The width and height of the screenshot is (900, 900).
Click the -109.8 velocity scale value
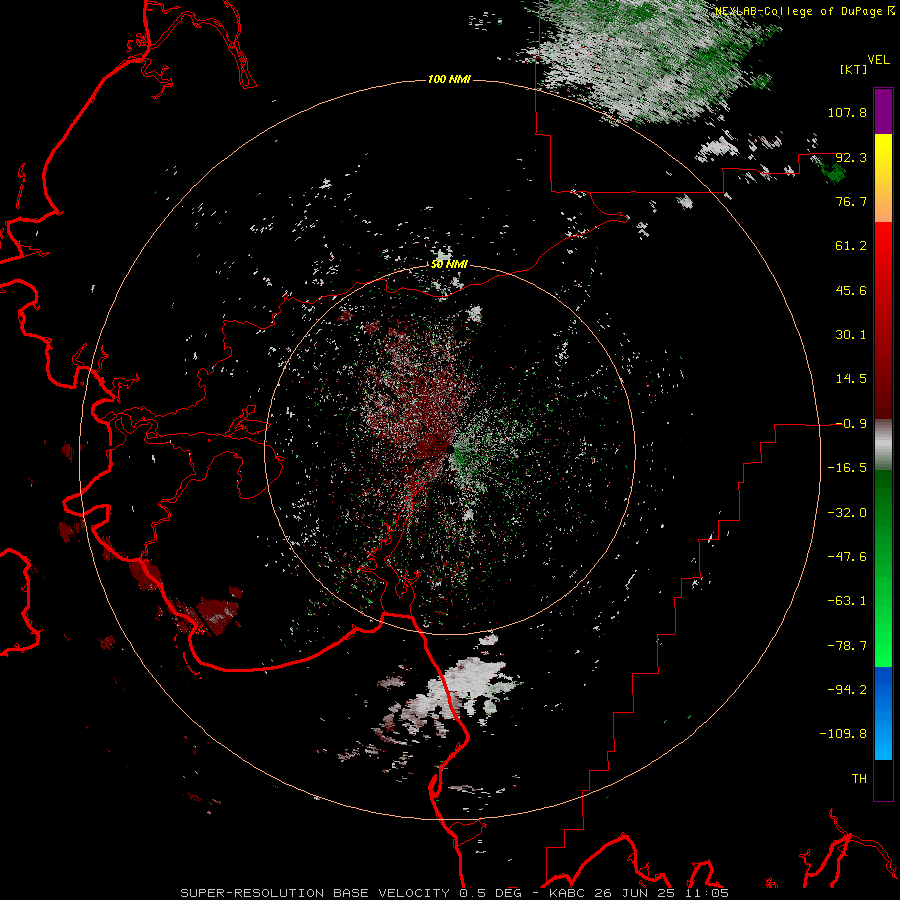(843, 734)
